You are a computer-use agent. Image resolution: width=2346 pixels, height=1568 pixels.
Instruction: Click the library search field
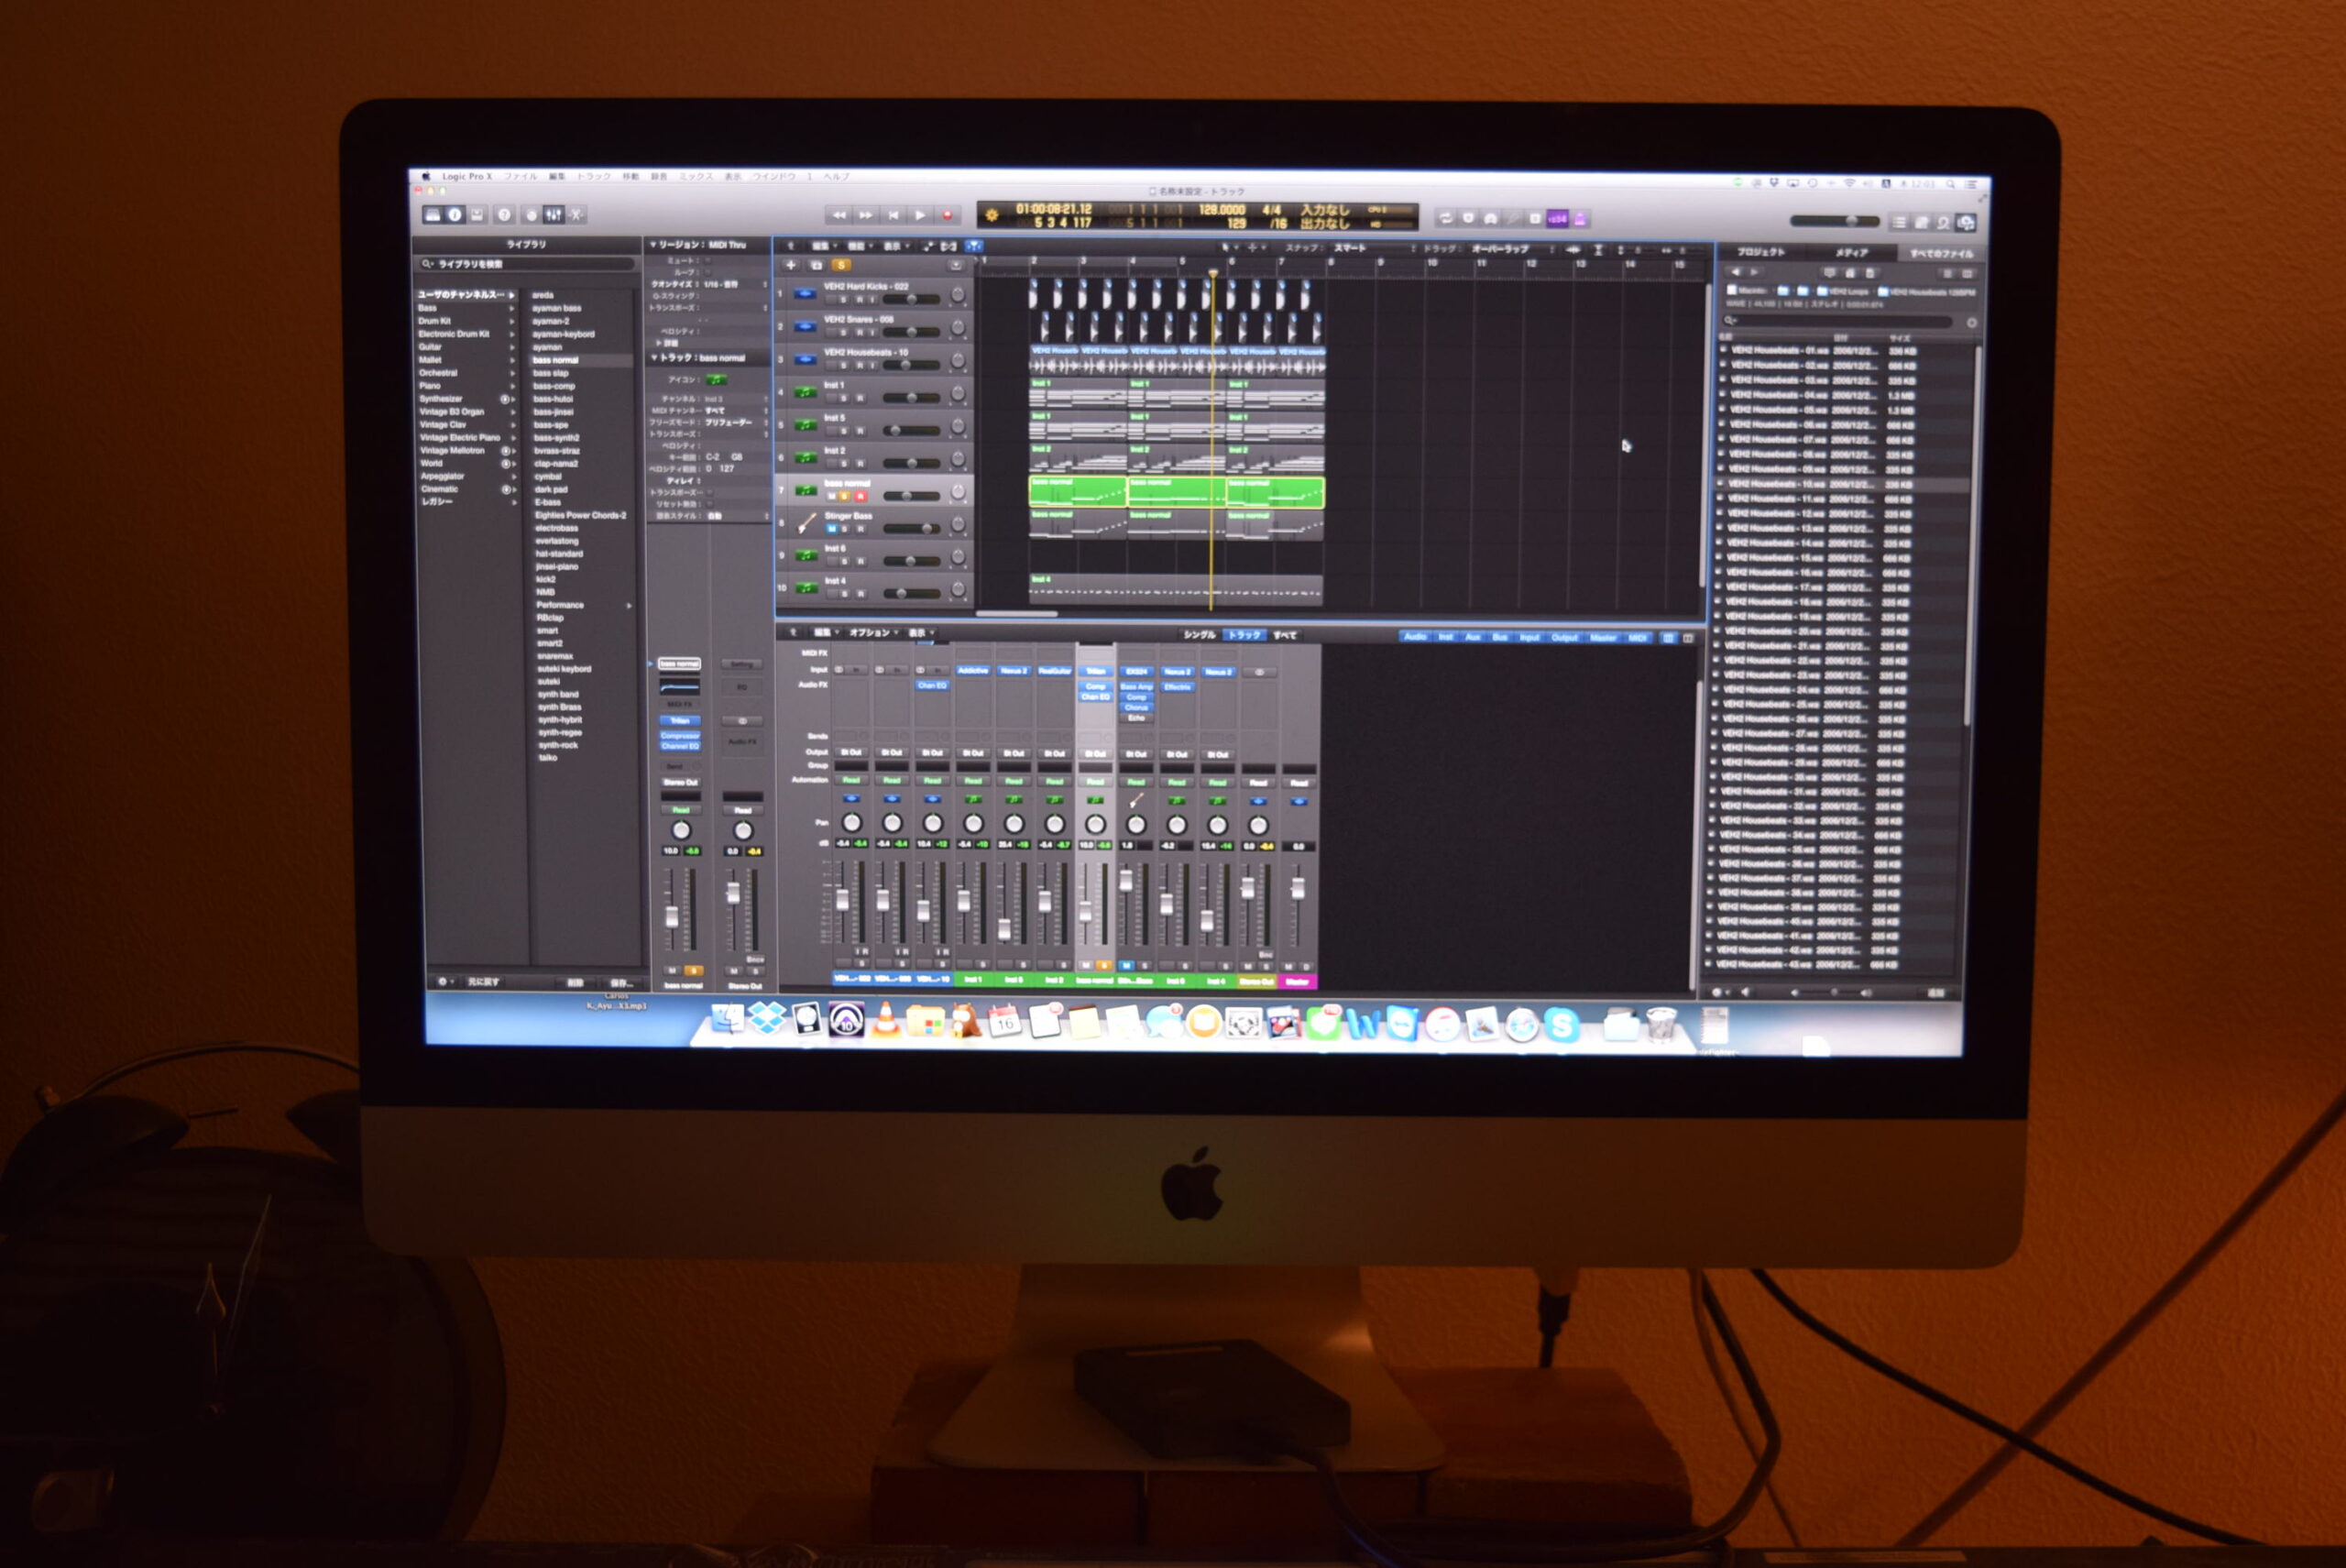527,264
